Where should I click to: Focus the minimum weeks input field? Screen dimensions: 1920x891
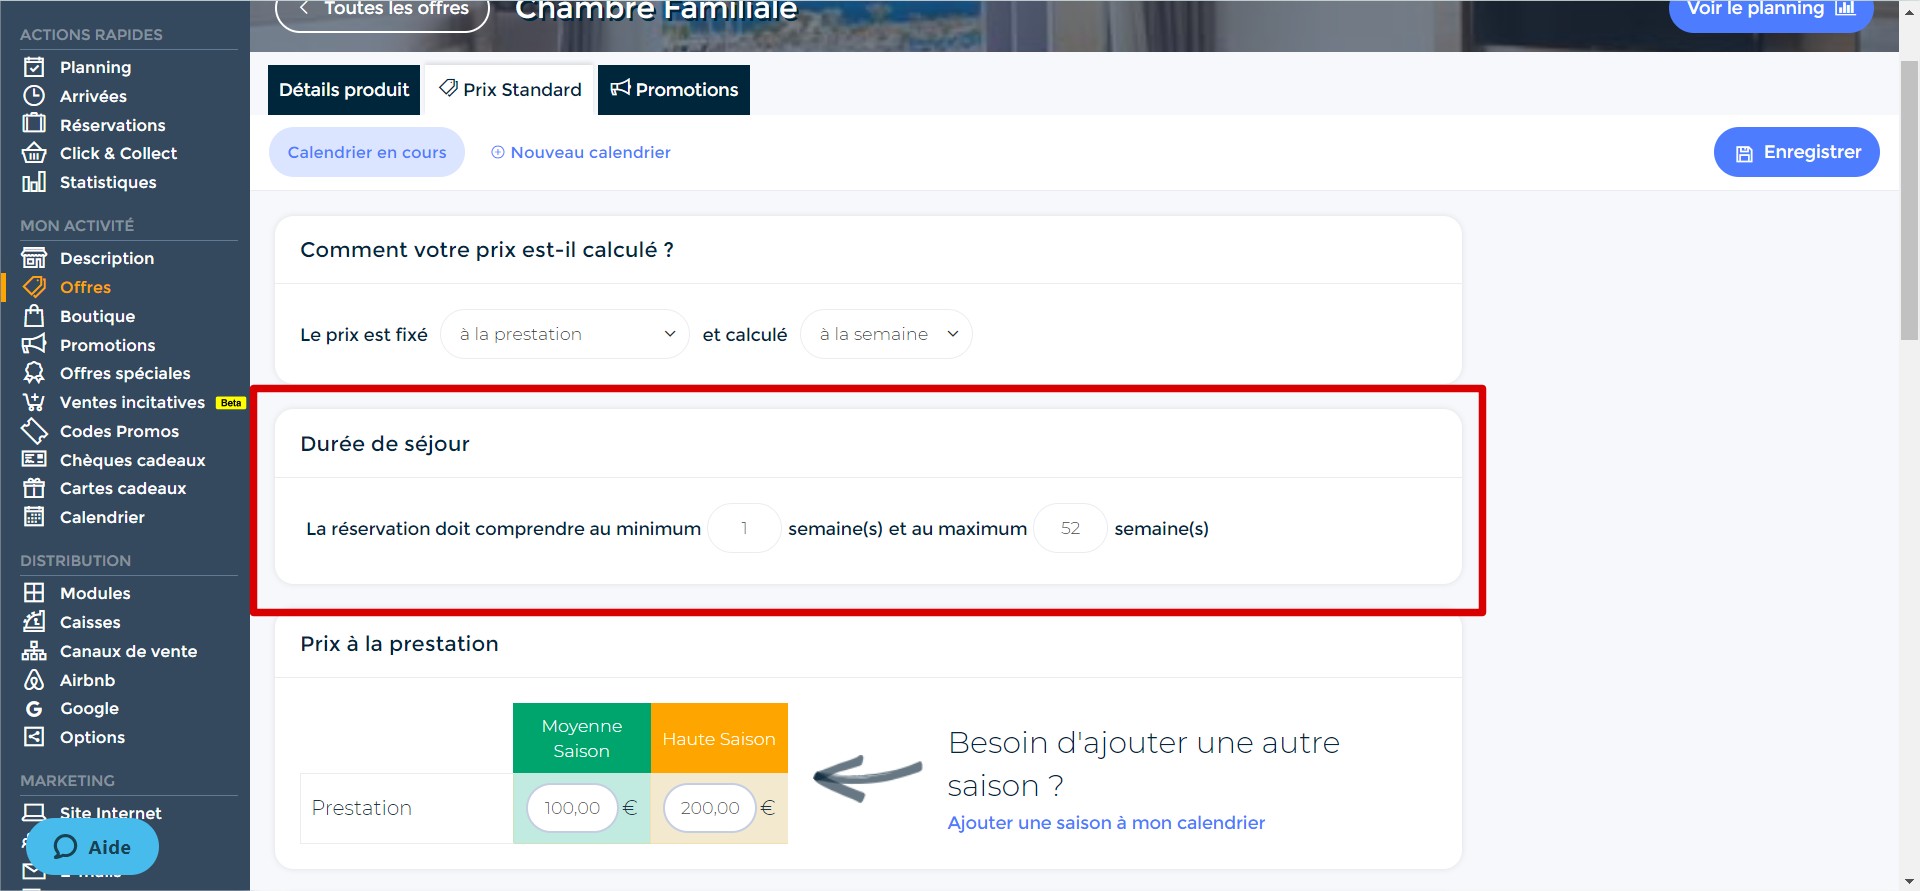click(744, 528)
